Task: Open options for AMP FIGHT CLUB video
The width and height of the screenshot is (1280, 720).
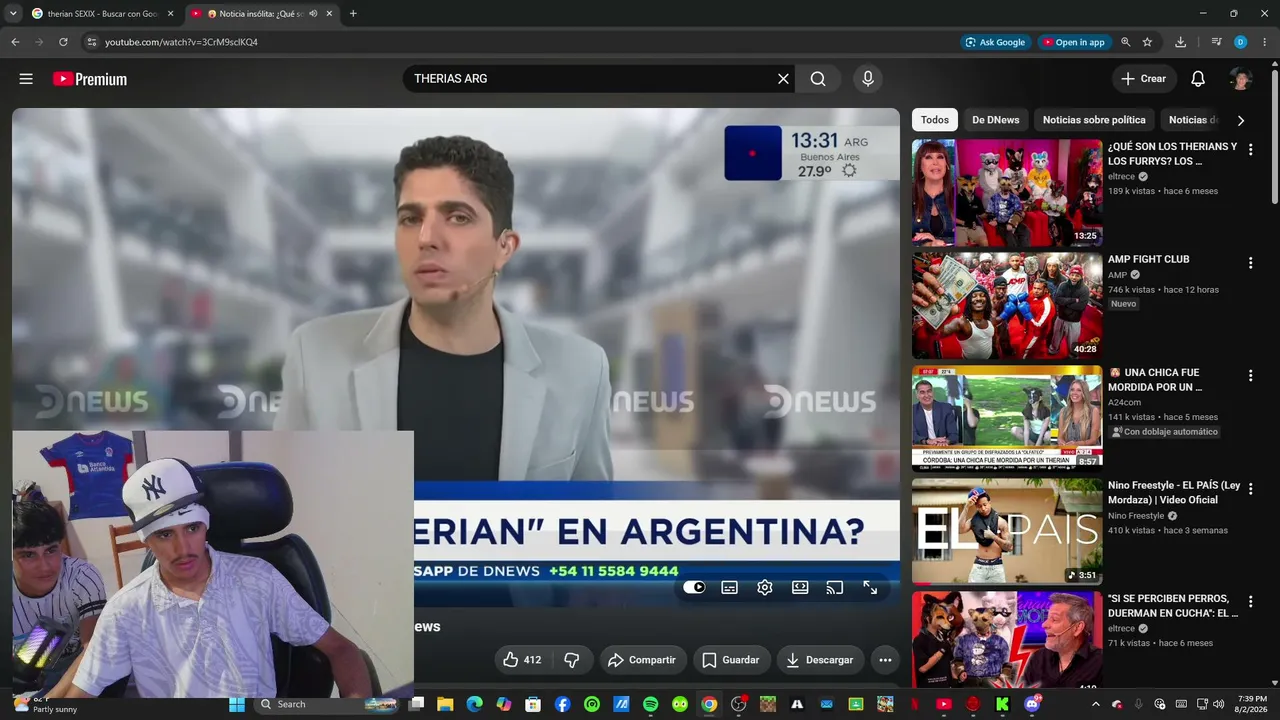Action: click(1250, 263)
